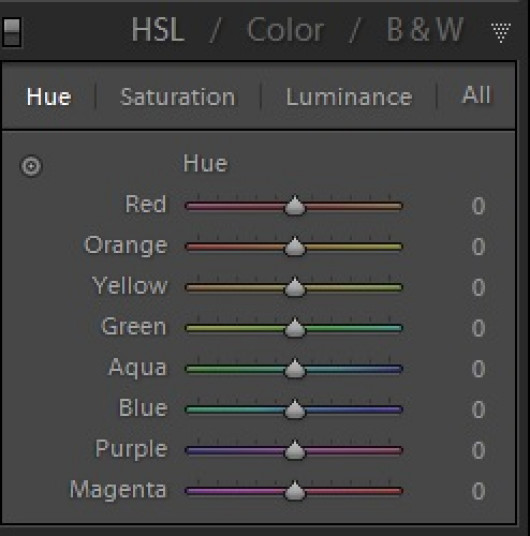Select the HSL panel mode

point(158,30)
